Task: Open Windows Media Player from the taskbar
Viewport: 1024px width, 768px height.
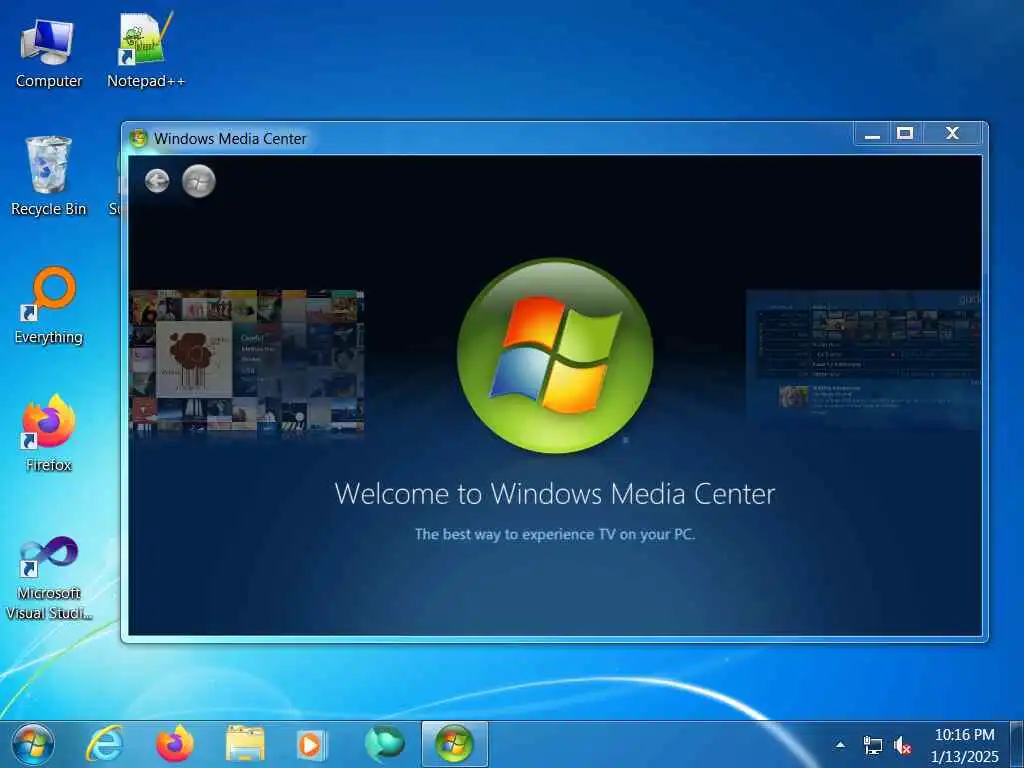Action: (x=312, y=744)
